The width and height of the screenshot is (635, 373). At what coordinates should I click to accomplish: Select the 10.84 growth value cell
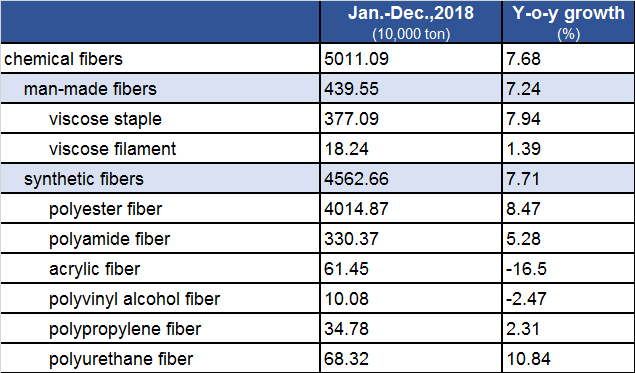(569, 358)
